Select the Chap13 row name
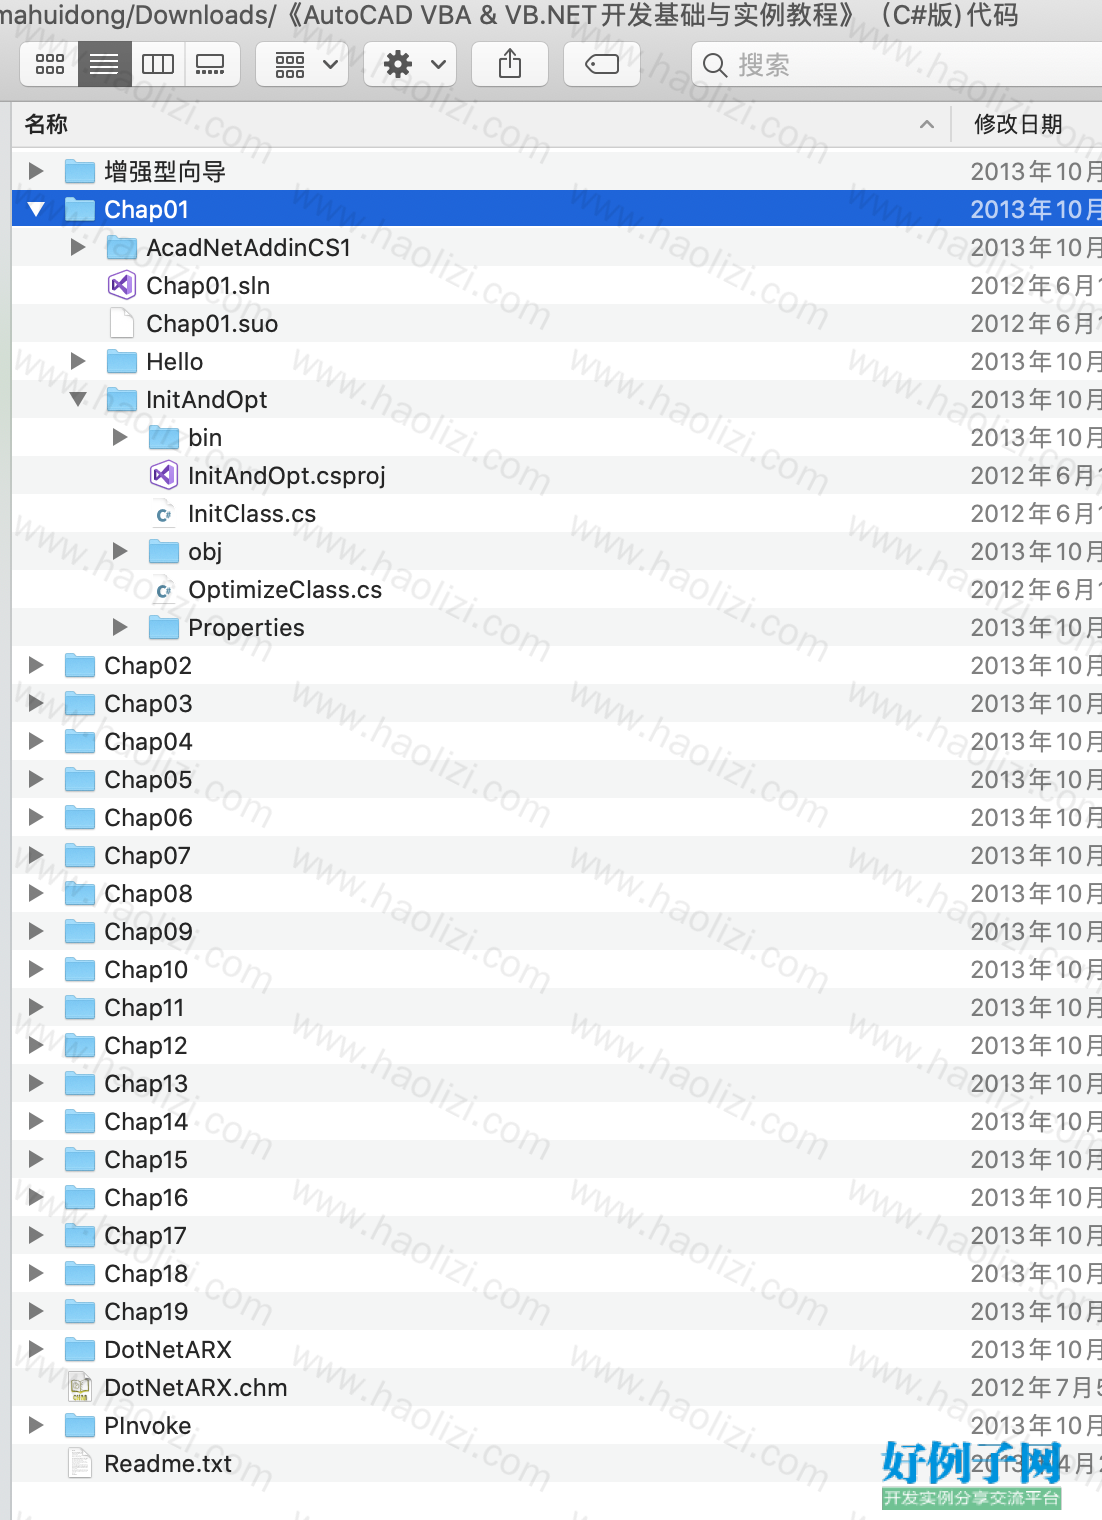This screenshot has height=1520, width=1102. [x=146, y=1084]
